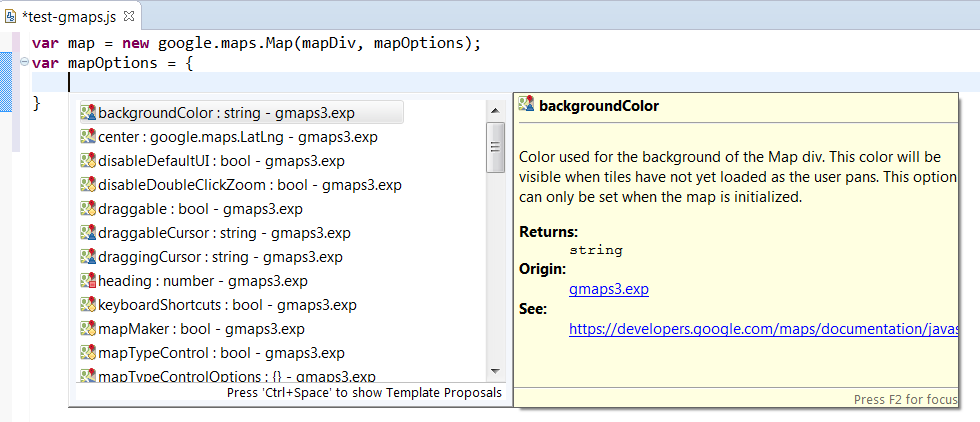Click 'Press F2 for focus' status text

click(905, 399)
